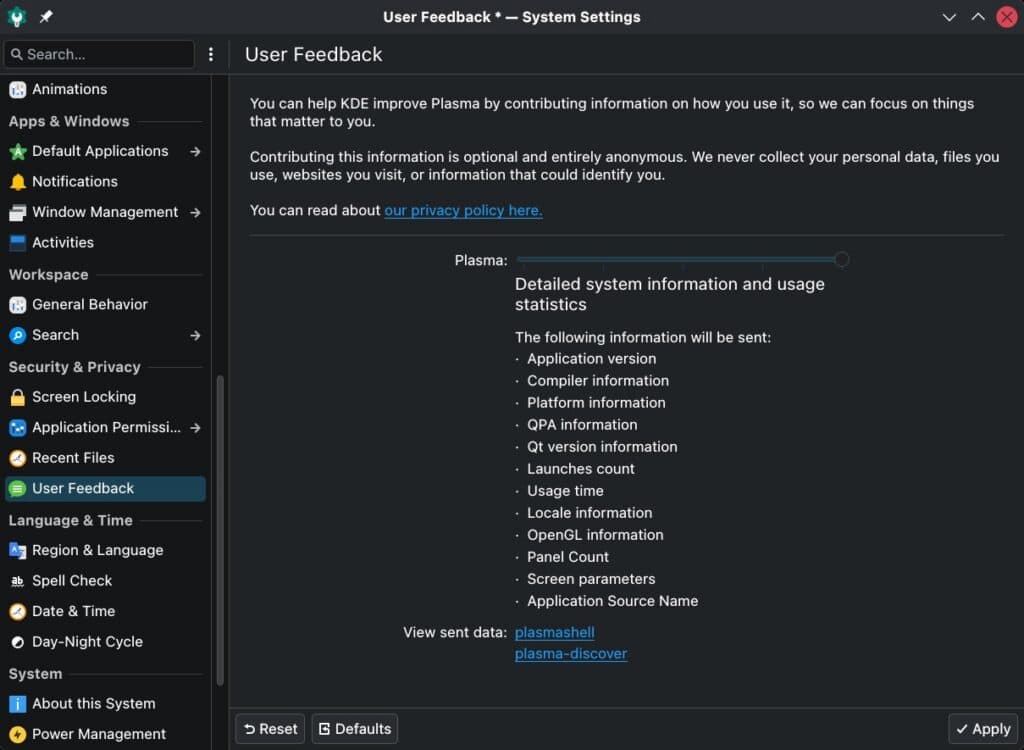
Task: Click the User Feedback speech bubble icon
Action: pyautogui.click(x=18, y=488)
